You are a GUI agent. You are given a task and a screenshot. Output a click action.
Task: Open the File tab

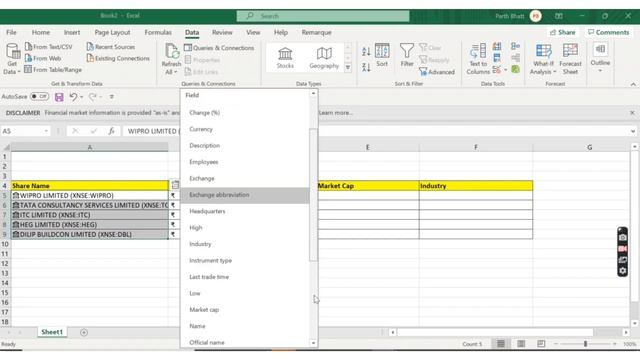pos(11,32)
